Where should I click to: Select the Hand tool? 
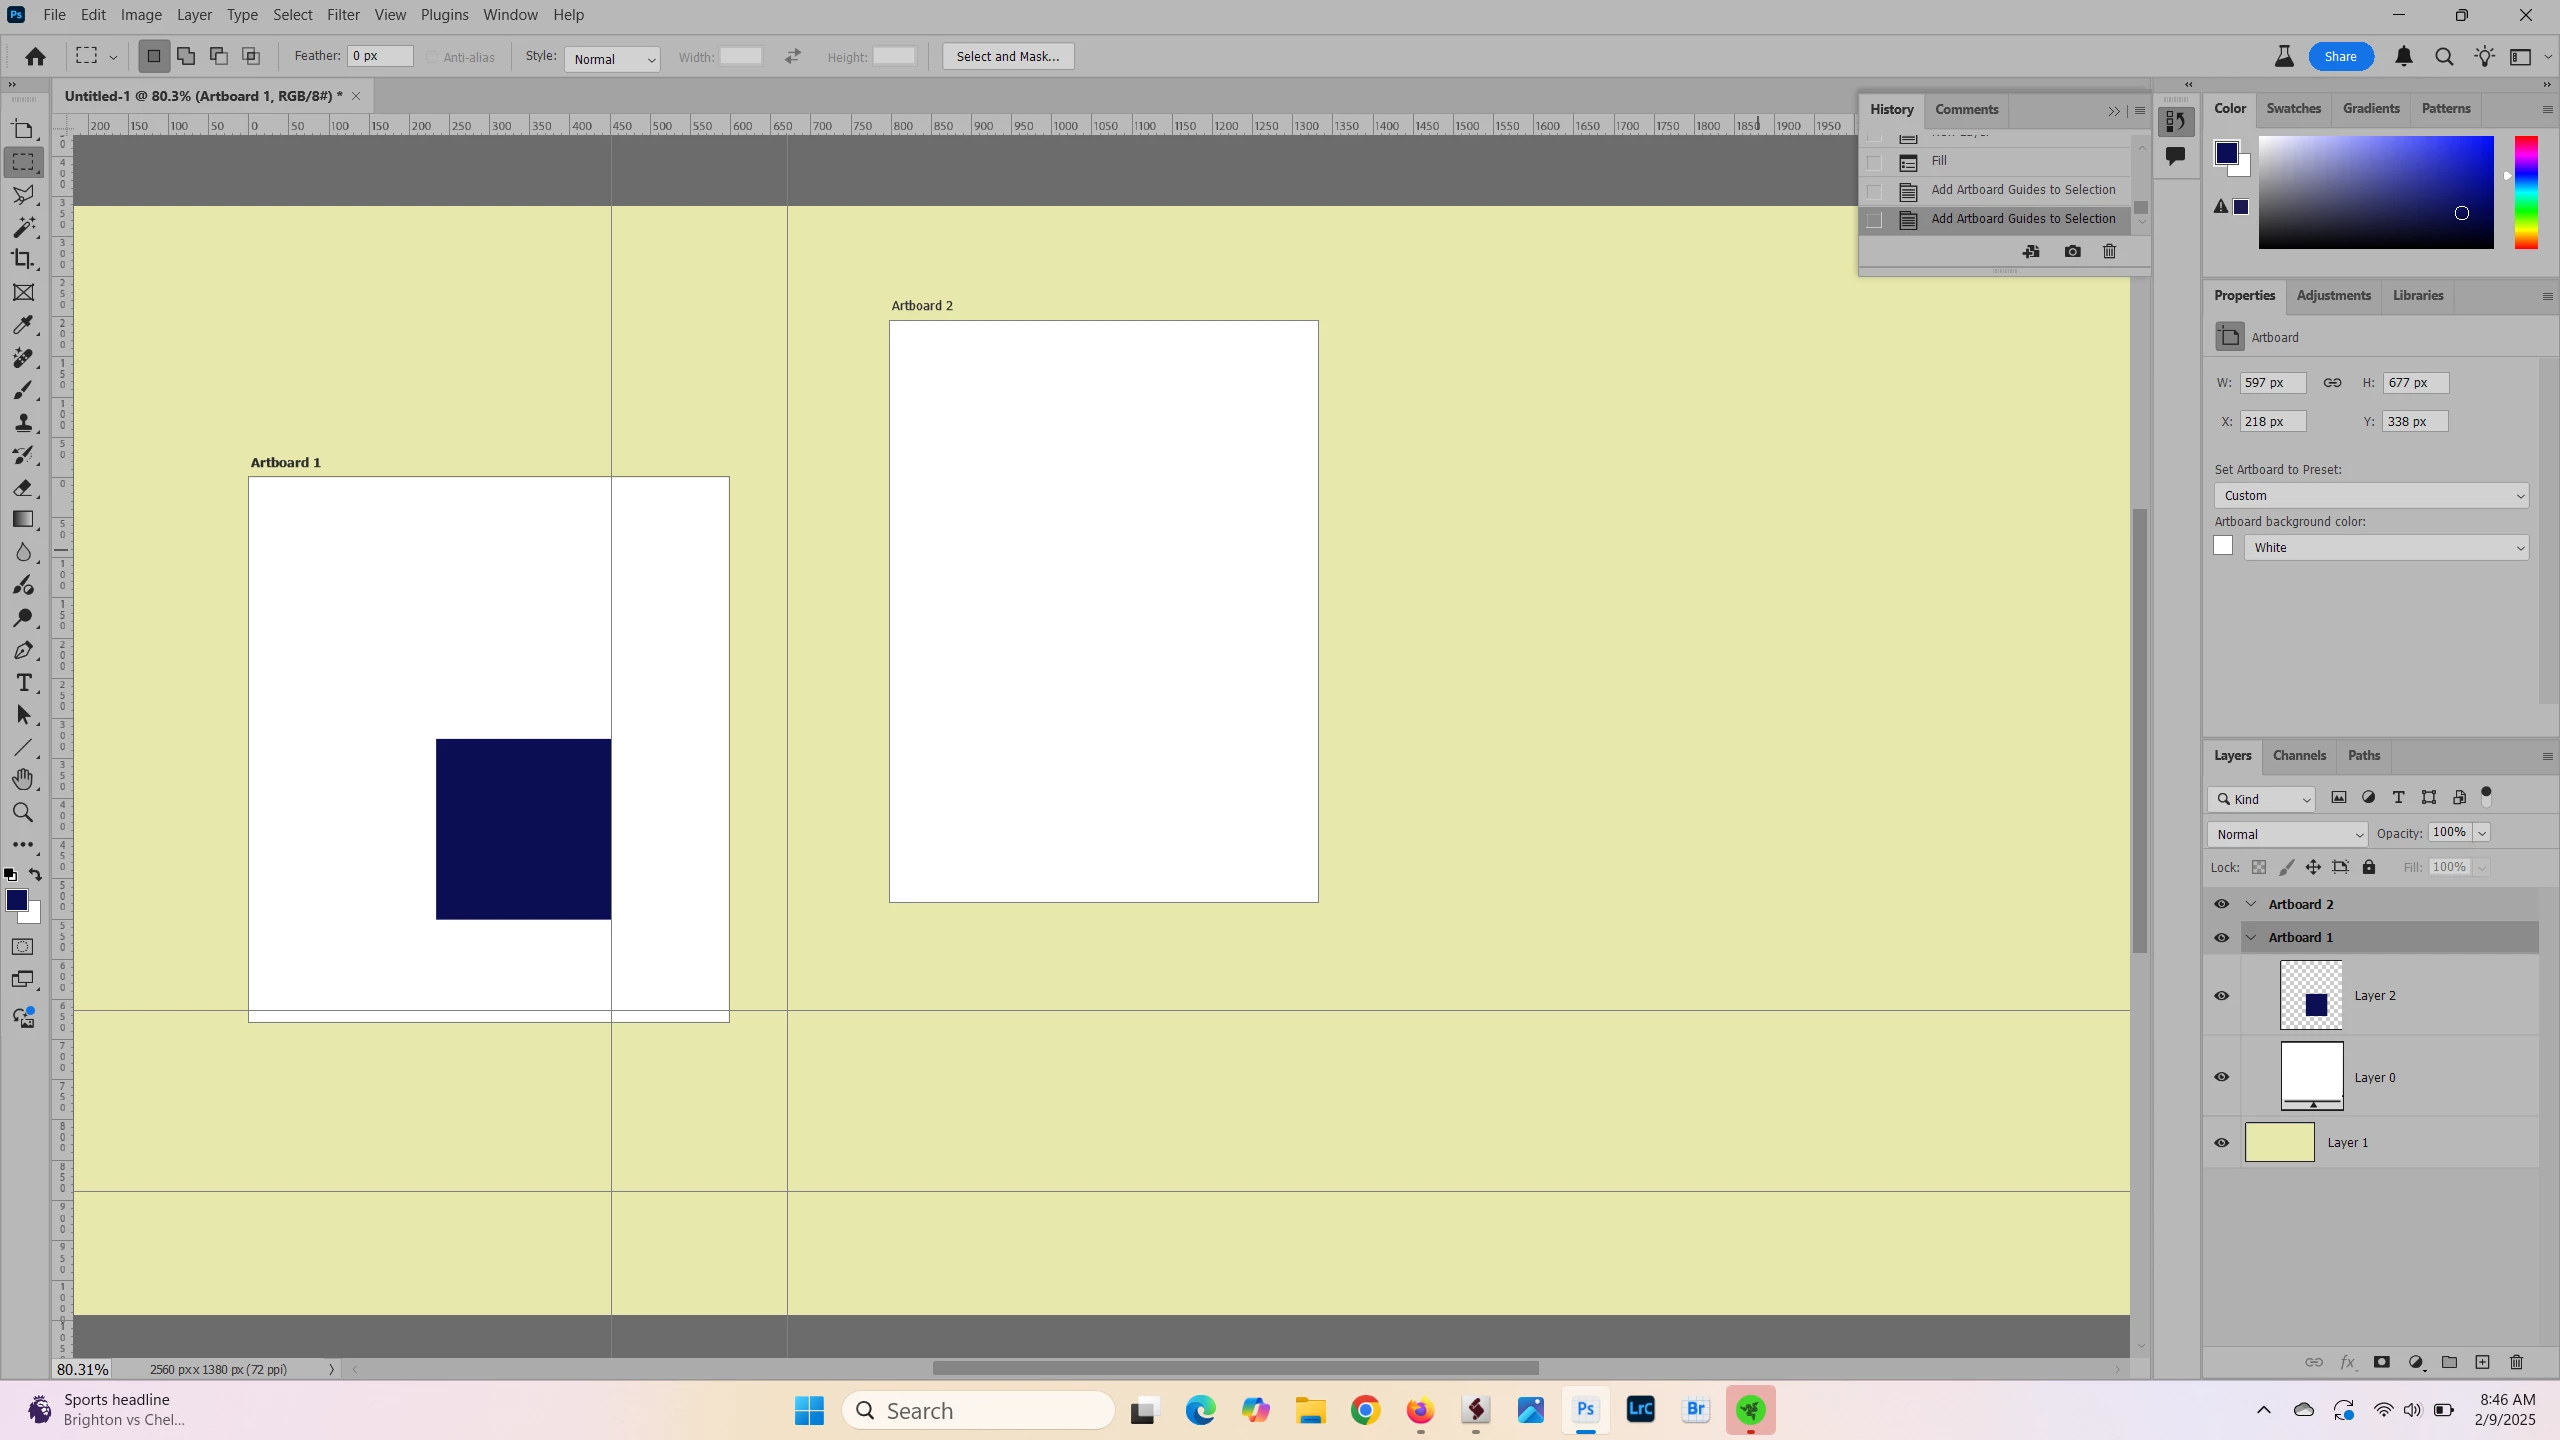23,780
